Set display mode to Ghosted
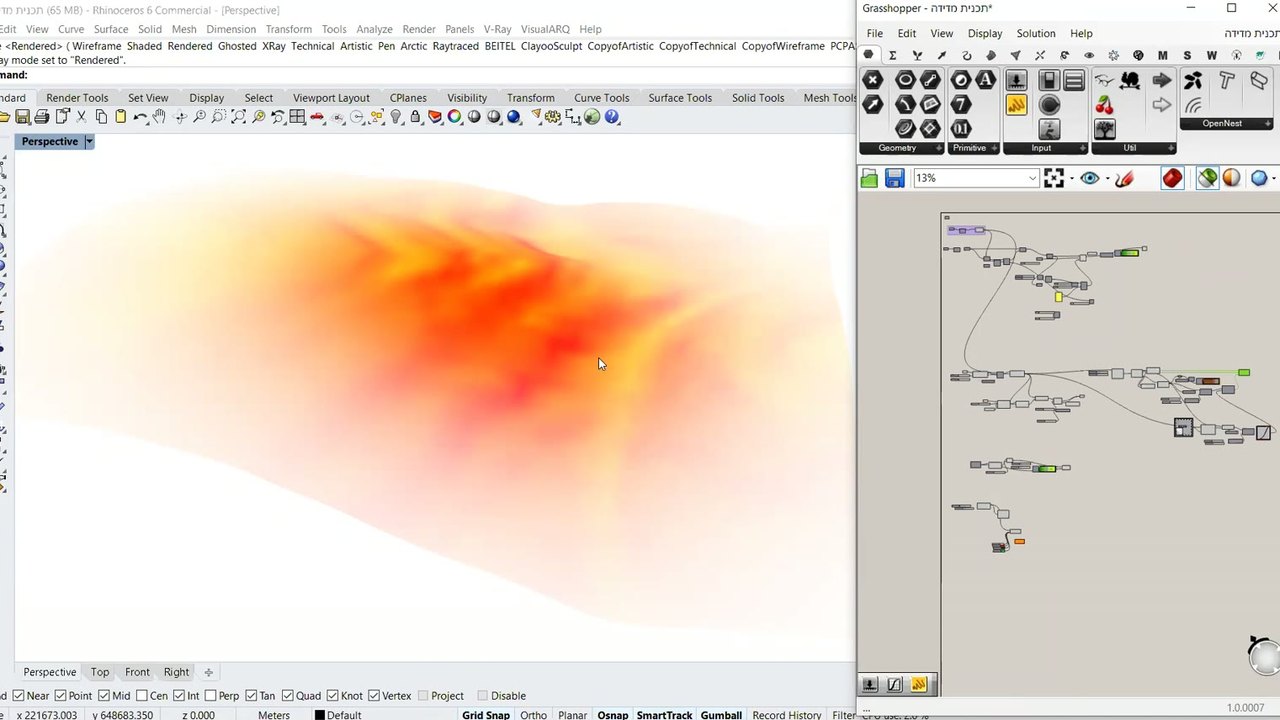This screenshot has height=720, width=1280. (x=237, y=46)
